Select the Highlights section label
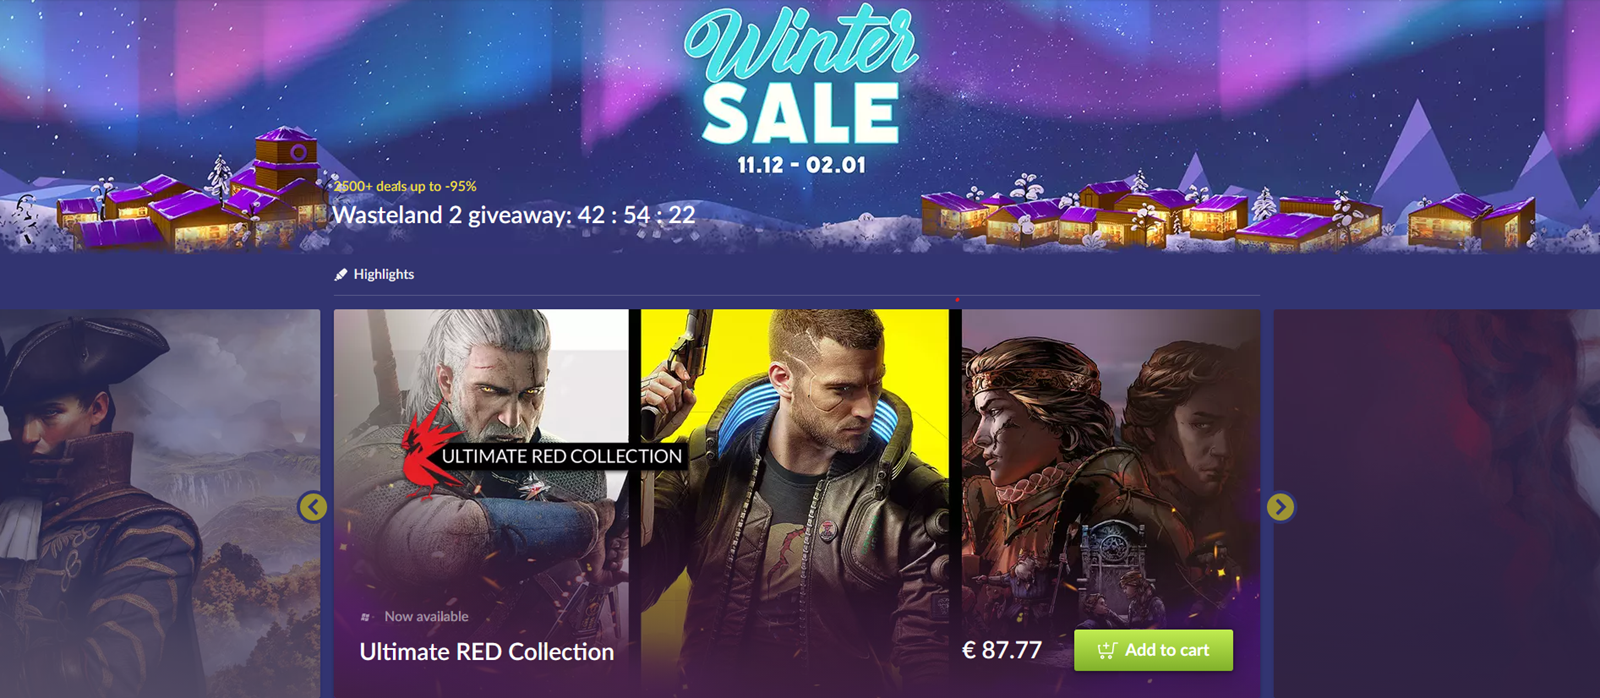Viewport: 1600px width, 698px height. pyautogui.click(x=384, y=274)
